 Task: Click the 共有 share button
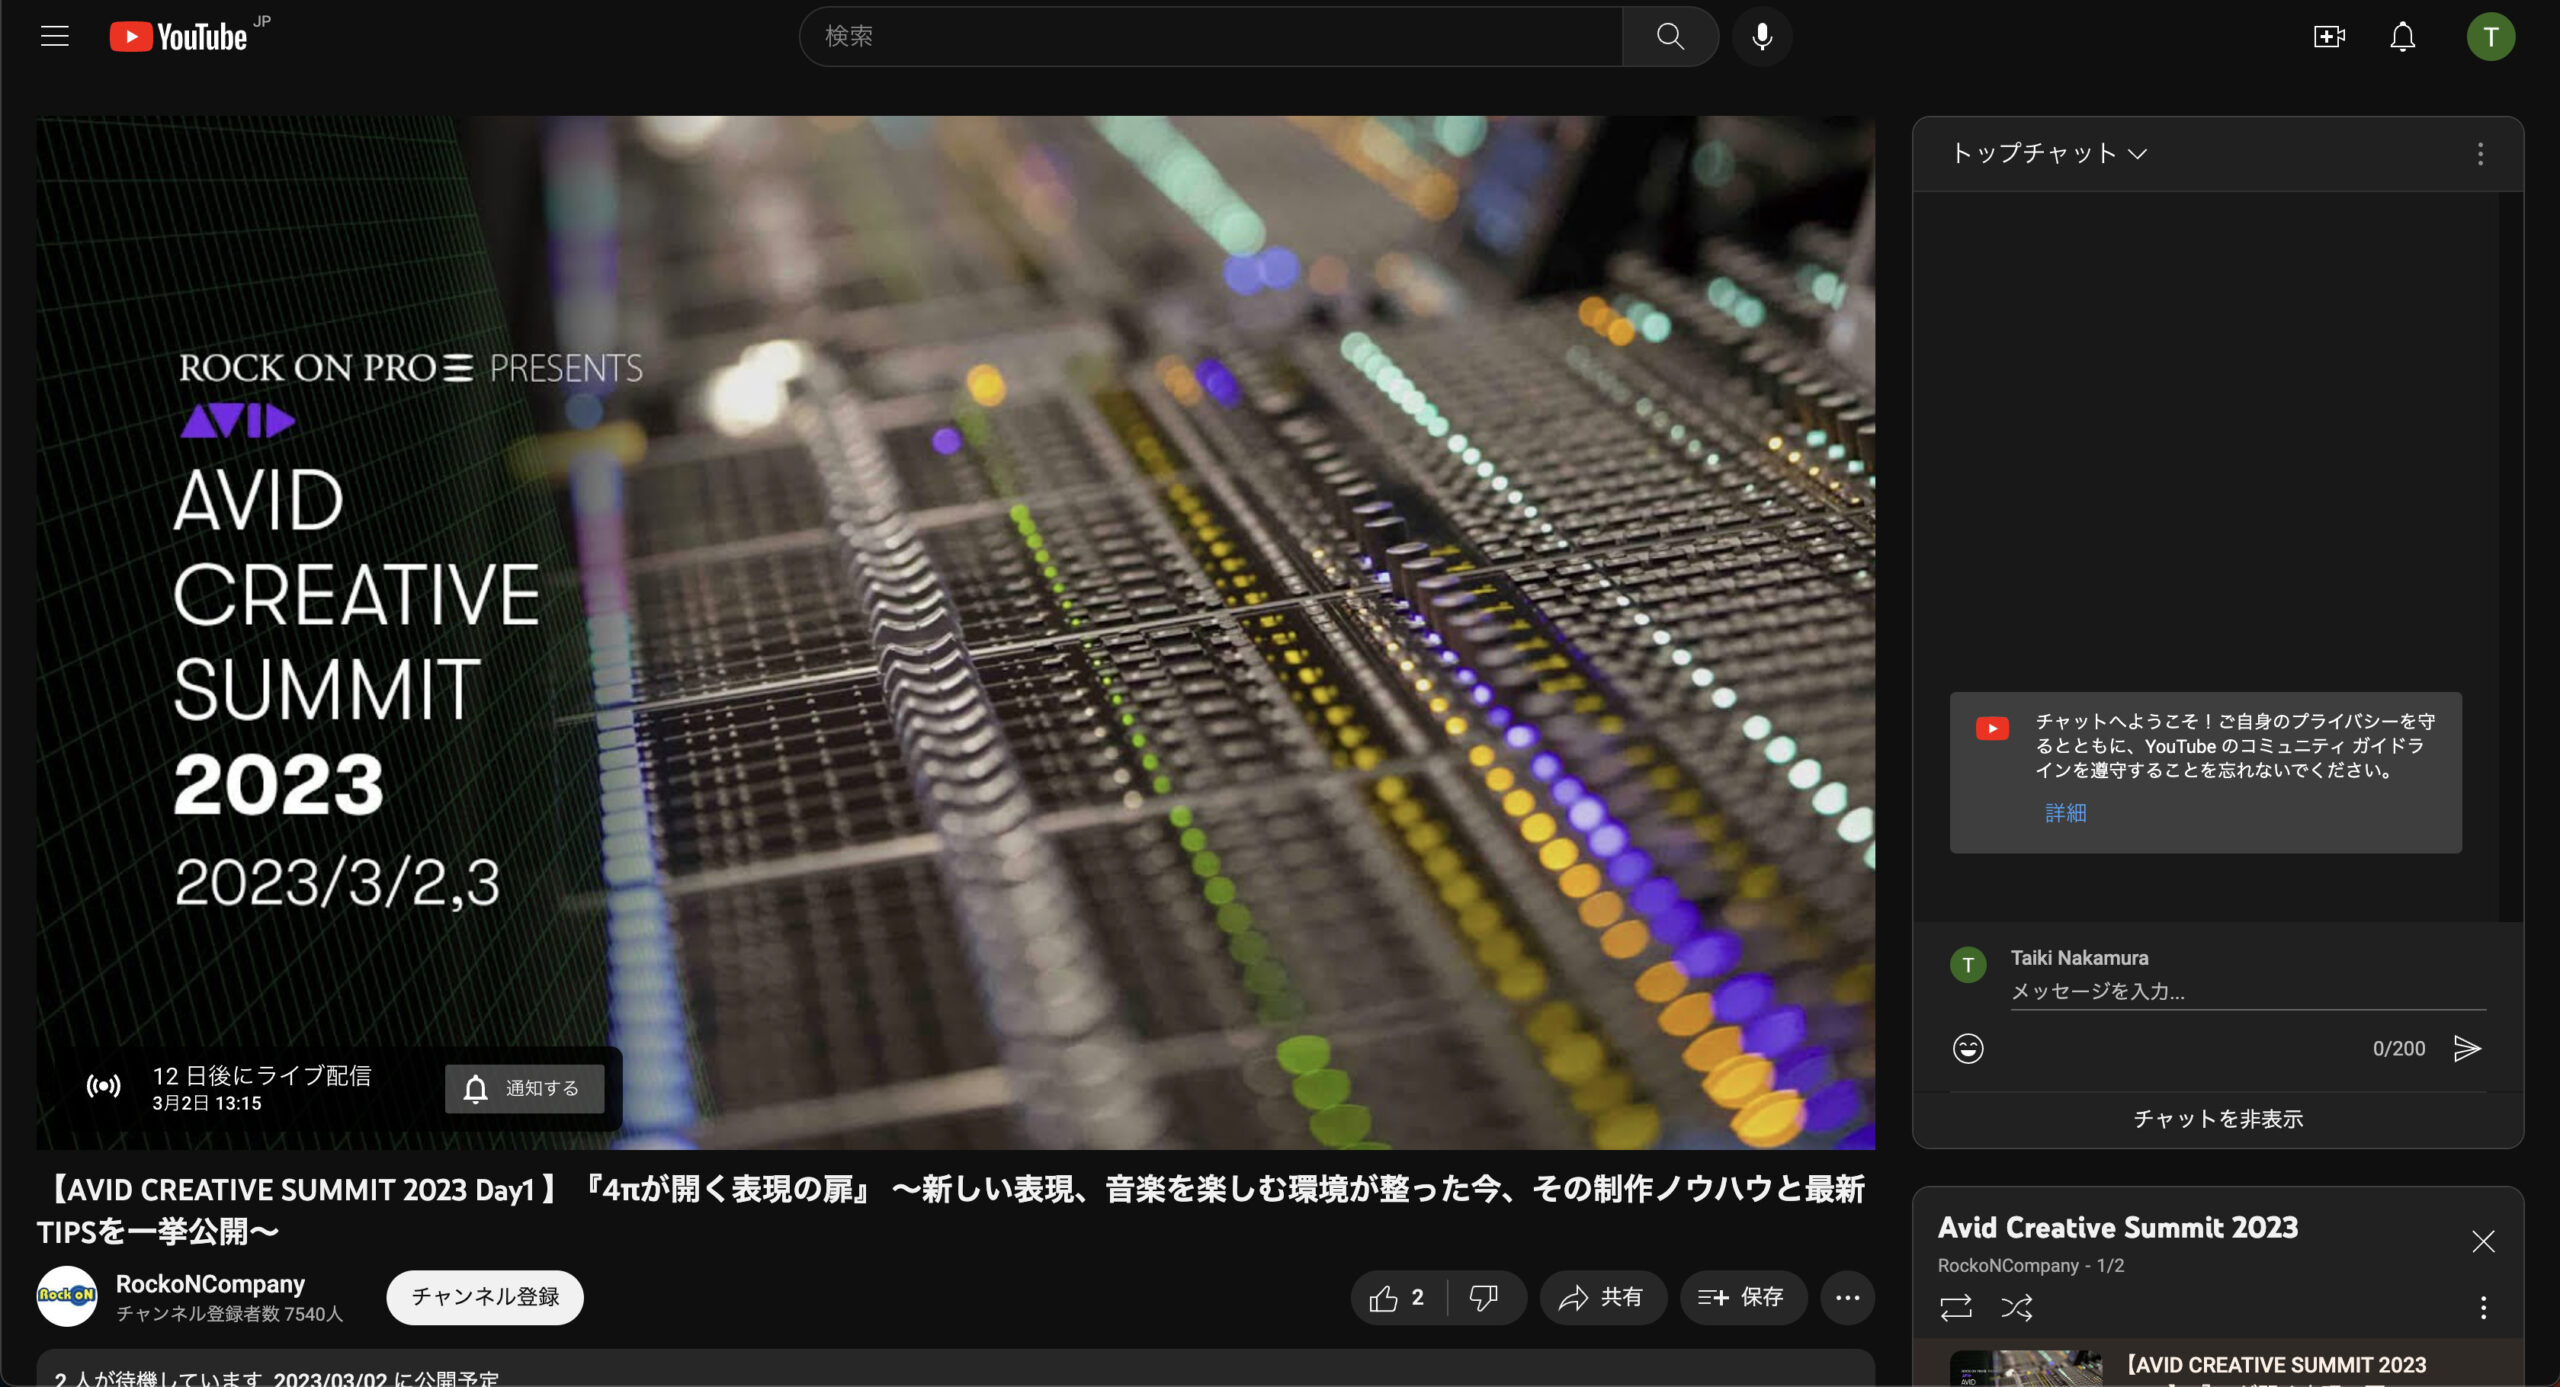pyautogui.click(x=1602, y=1298)
